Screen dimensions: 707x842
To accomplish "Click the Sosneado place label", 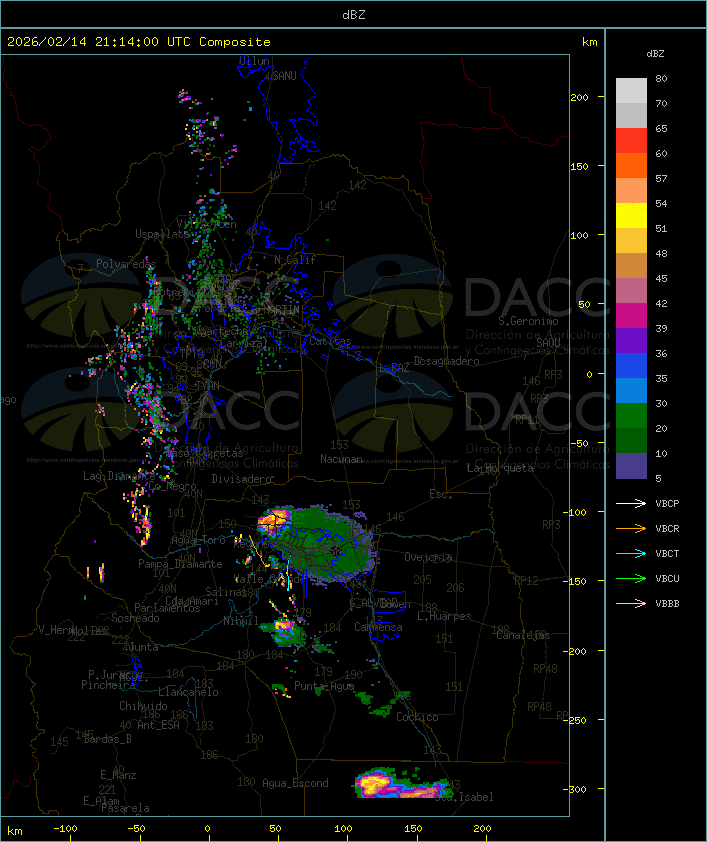I will (x=135, y=618).
